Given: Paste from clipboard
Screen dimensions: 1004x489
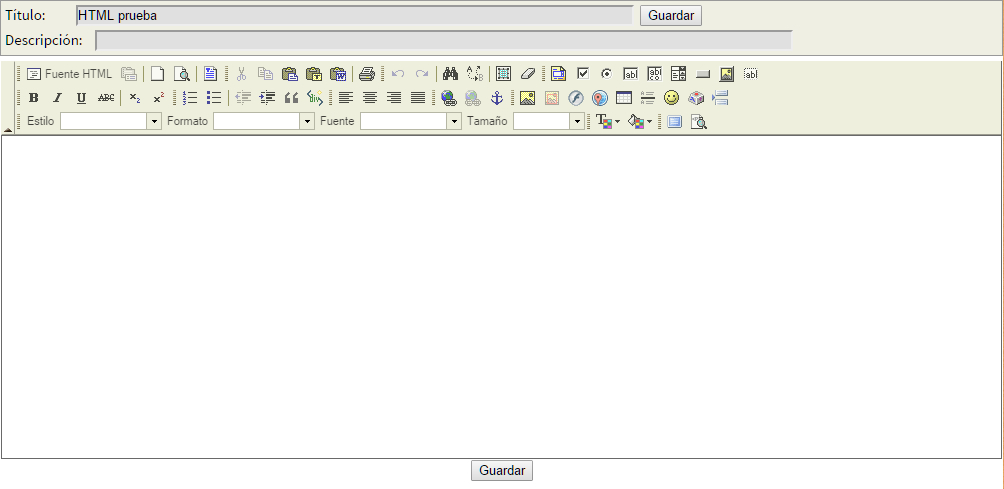Looking at the screenshot, I should pyautogui.click(x=289, y=74).
